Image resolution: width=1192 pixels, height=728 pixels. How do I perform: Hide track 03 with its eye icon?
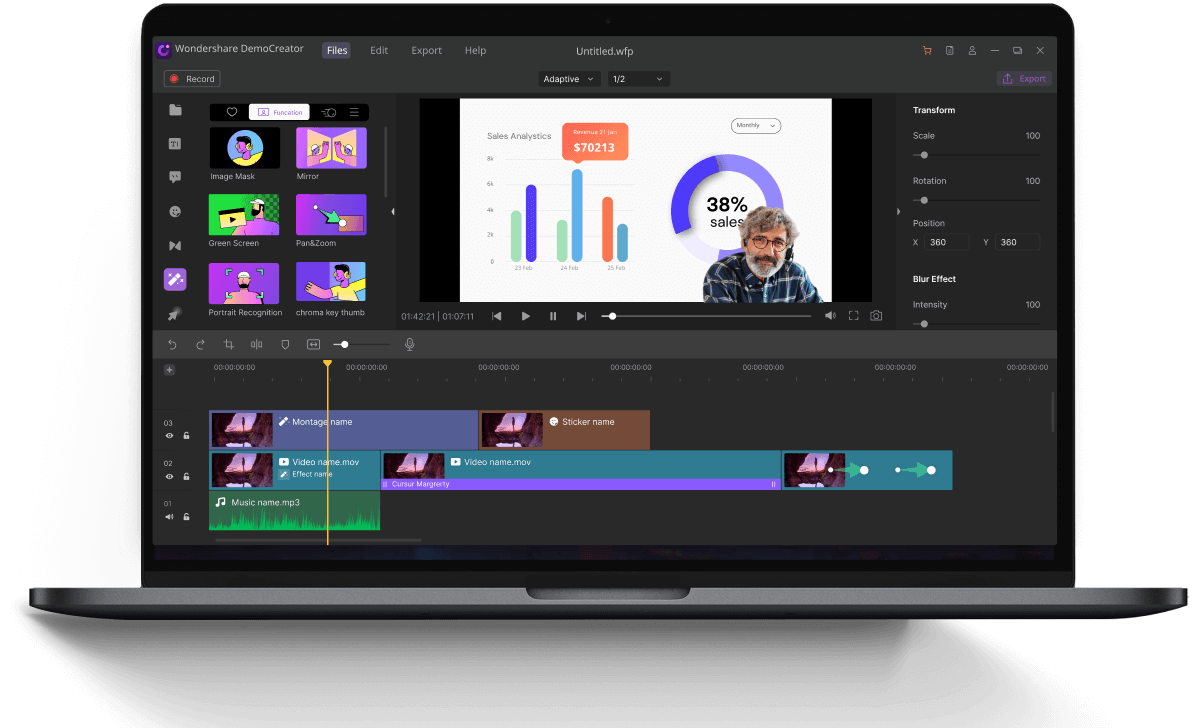click(169, 436)
